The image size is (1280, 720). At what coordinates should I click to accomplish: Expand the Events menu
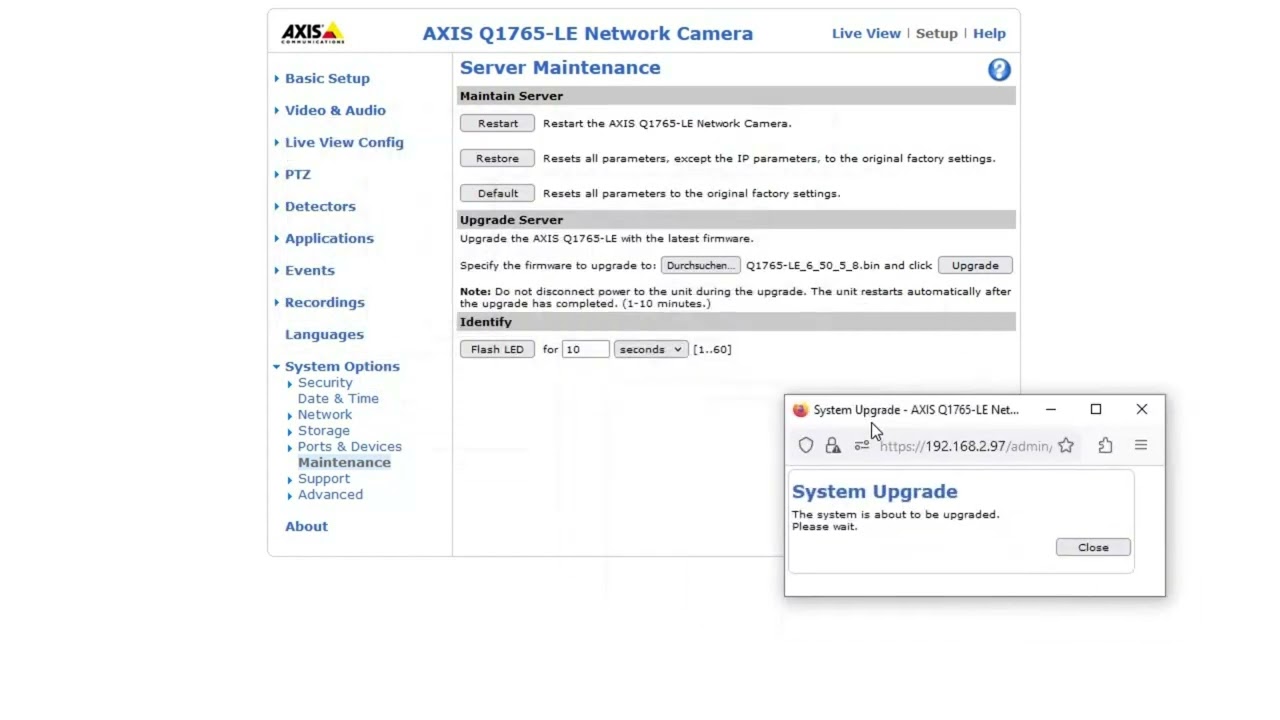pos(310,270)
